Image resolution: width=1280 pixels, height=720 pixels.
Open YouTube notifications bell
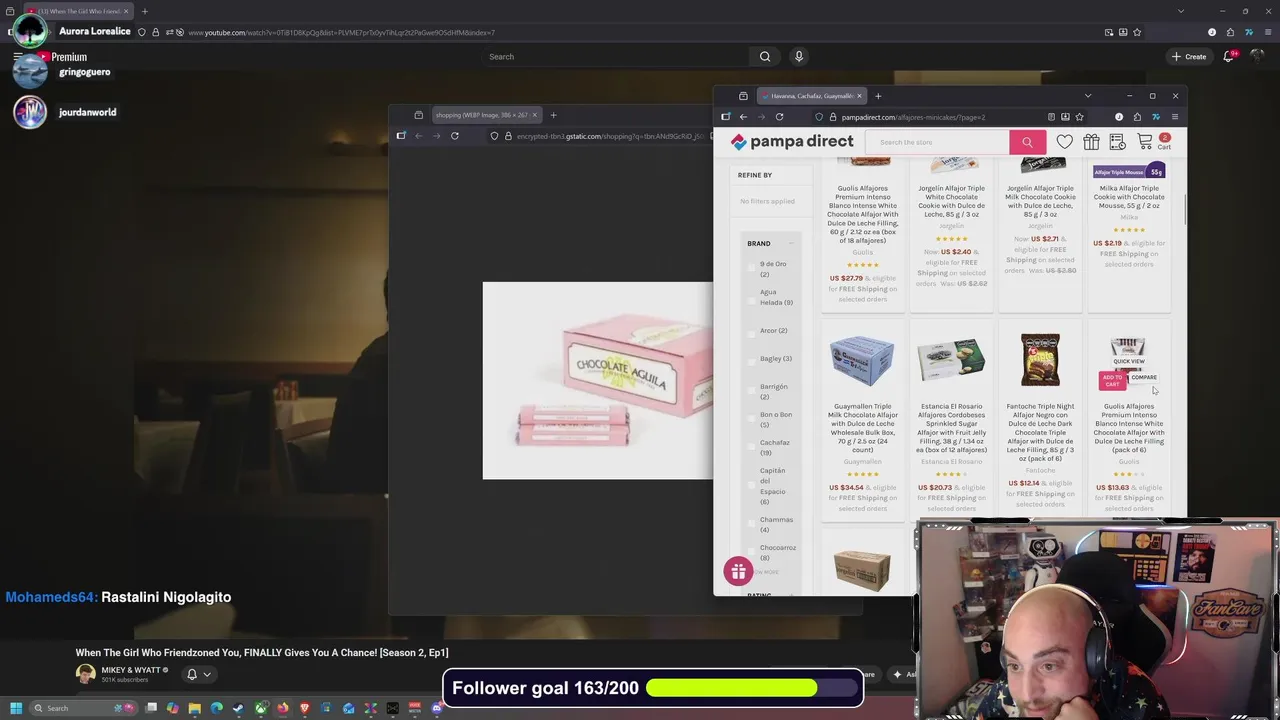[1229, 56]
